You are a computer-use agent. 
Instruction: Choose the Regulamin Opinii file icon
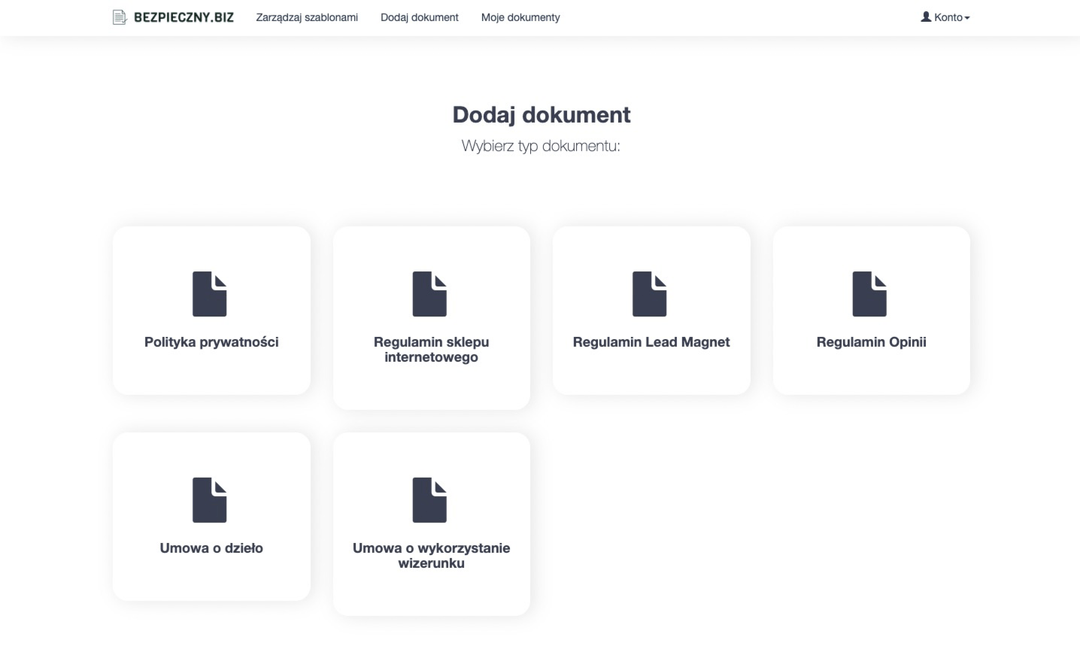click(870, 294)
